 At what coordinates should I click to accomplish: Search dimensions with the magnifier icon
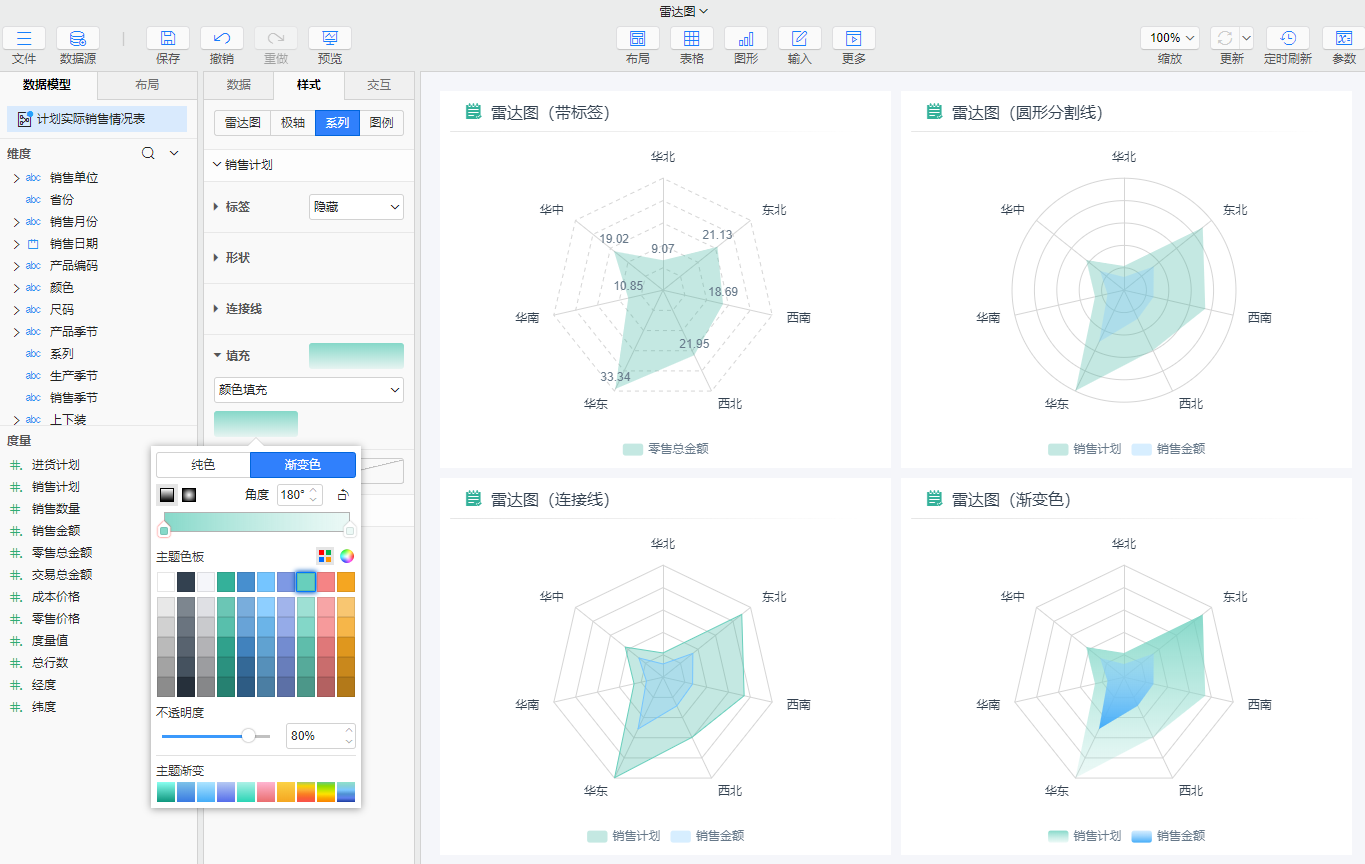[x=148, y=153]
